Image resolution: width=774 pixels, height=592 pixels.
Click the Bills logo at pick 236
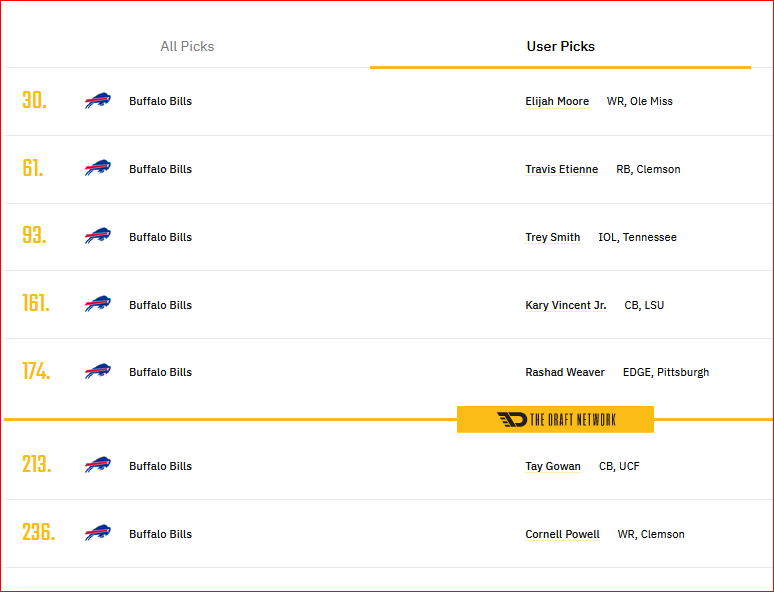pyautogui.click(x=98, y=533)
